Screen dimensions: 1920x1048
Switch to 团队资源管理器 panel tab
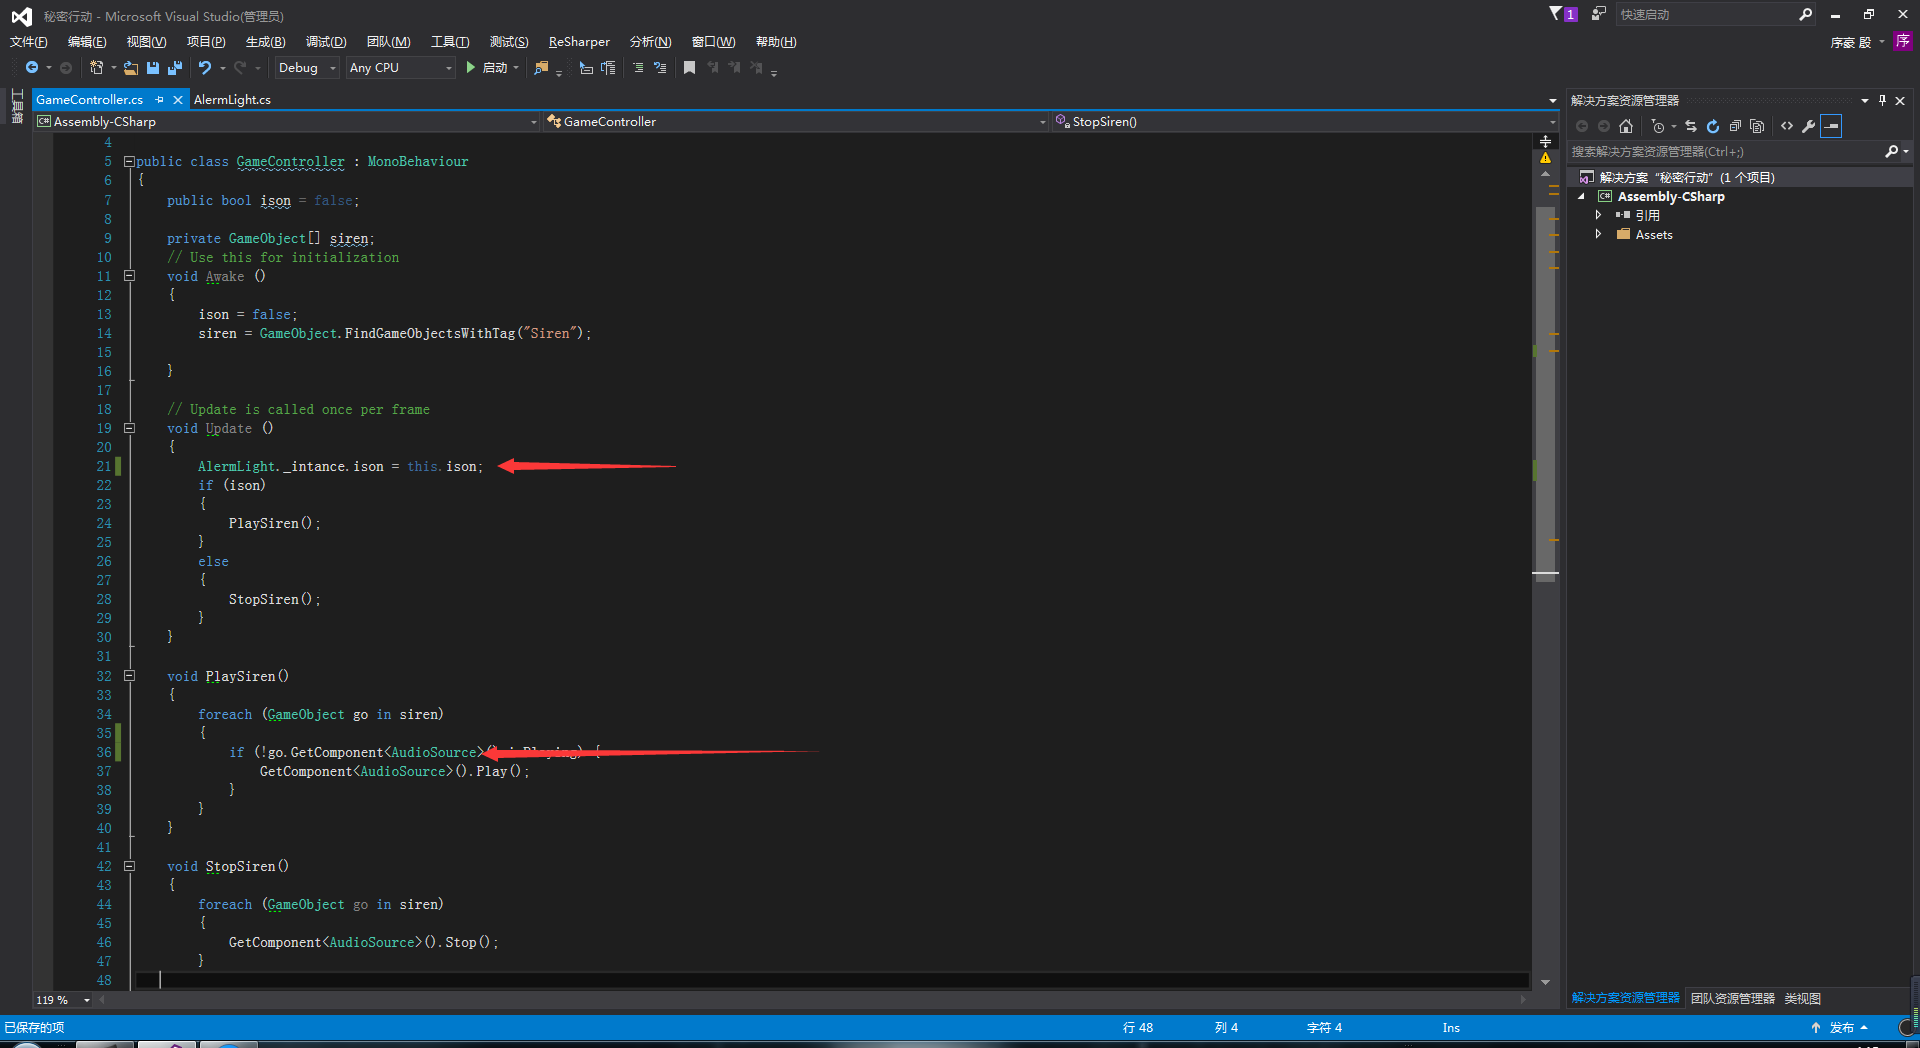1732,999
